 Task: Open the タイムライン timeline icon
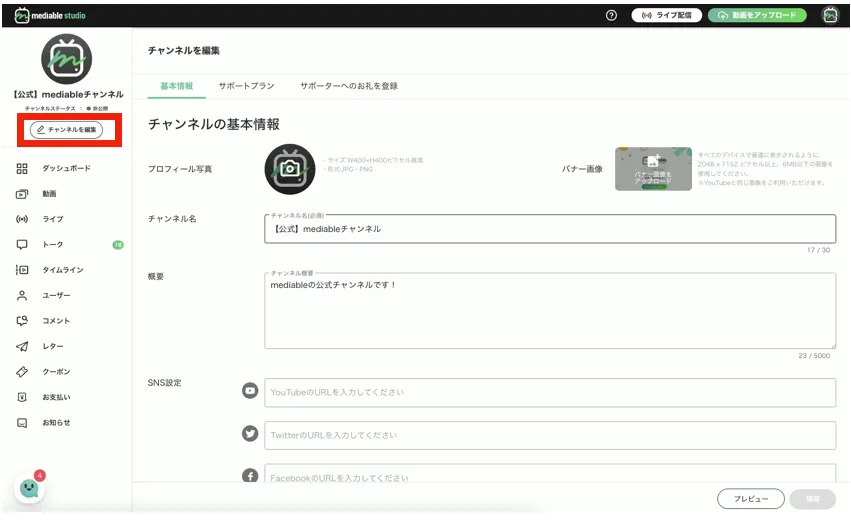tap(22, 270)
